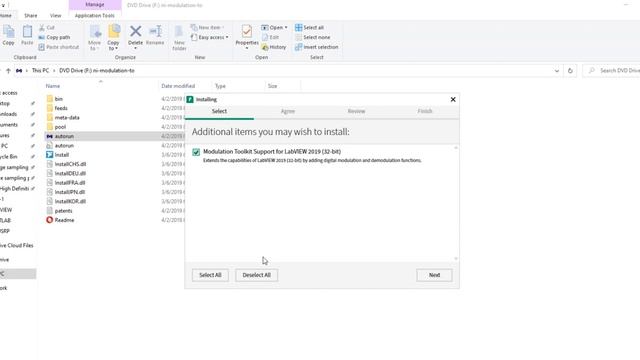Click Paste shortcut in the ribbon
The height and width of the screenshot is (360, 640).
click(x=58, y=47)
